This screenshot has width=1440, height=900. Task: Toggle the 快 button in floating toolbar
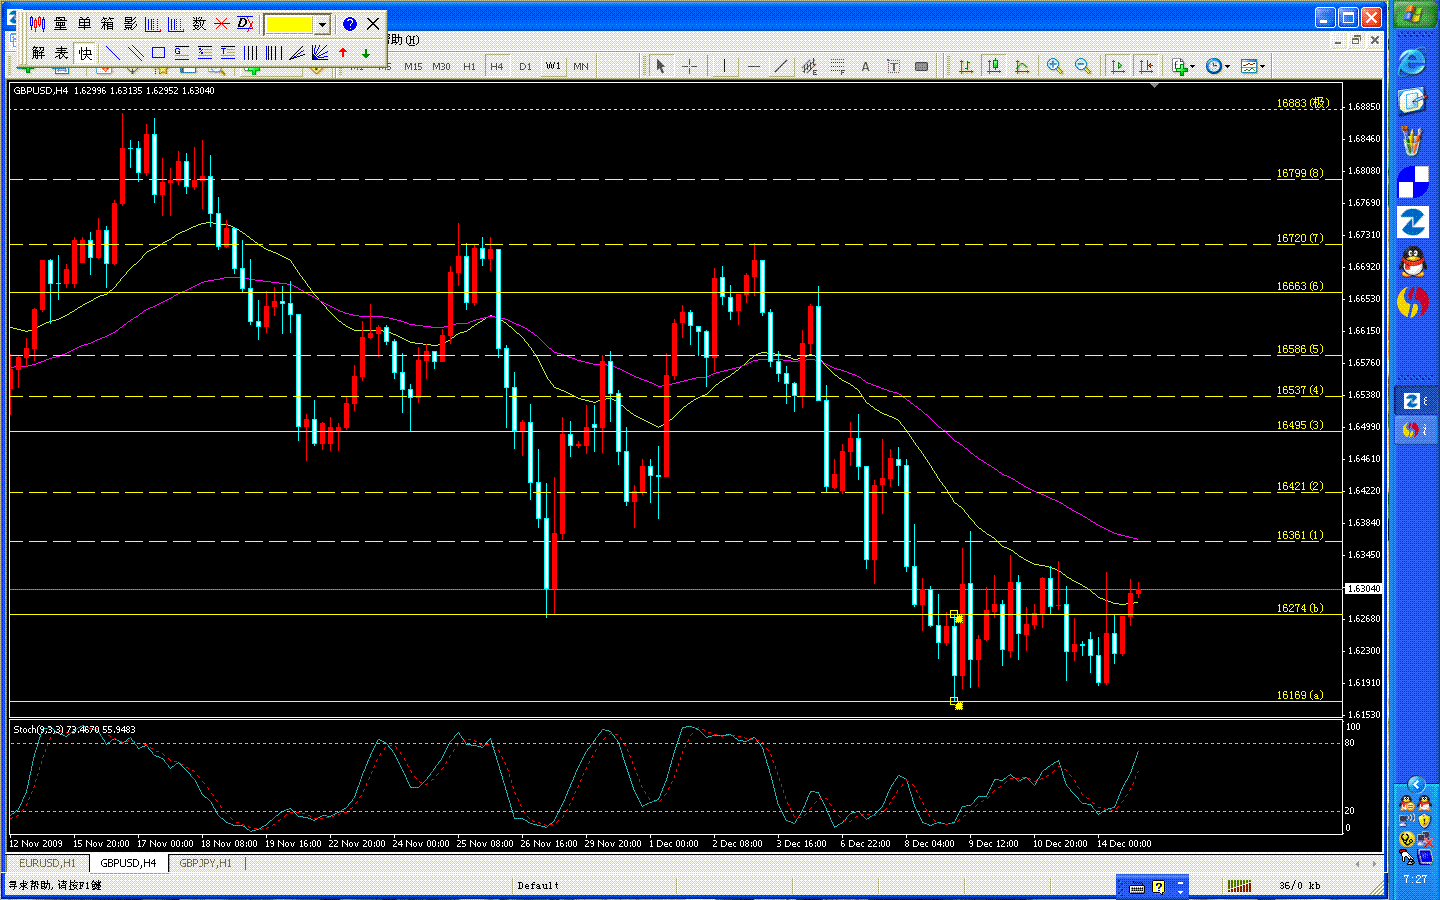85,53
